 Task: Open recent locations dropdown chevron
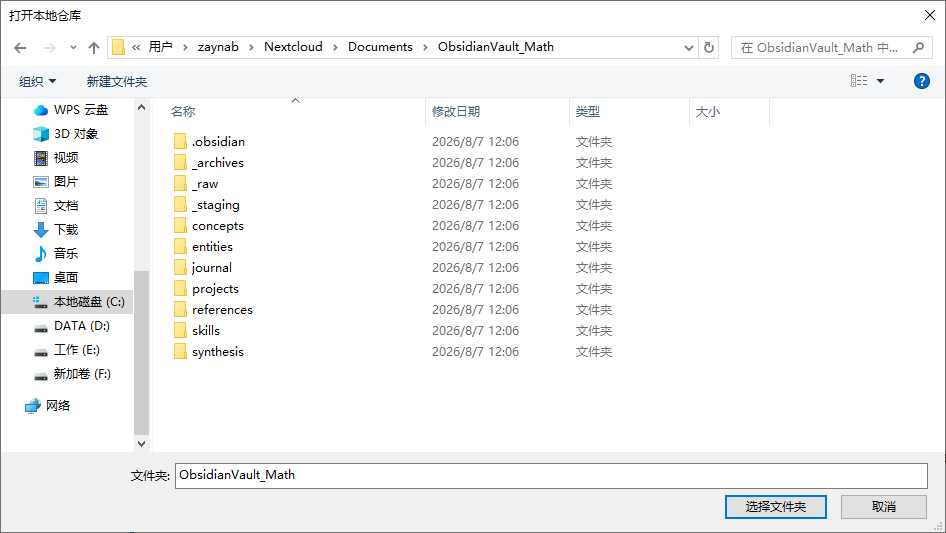[73, 48]
